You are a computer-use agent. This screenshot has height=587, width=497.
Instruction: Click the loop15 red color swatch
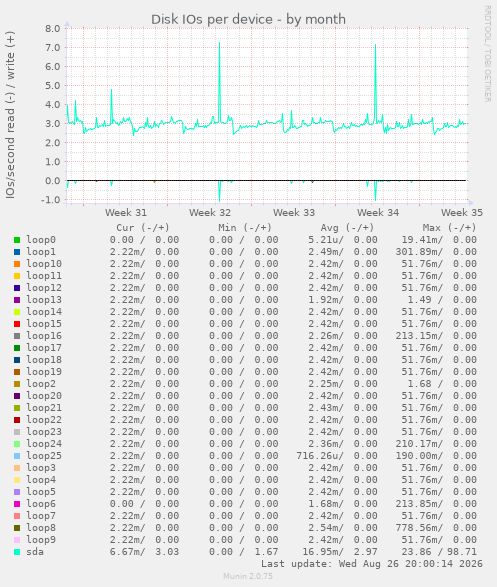tap(17, 324)
